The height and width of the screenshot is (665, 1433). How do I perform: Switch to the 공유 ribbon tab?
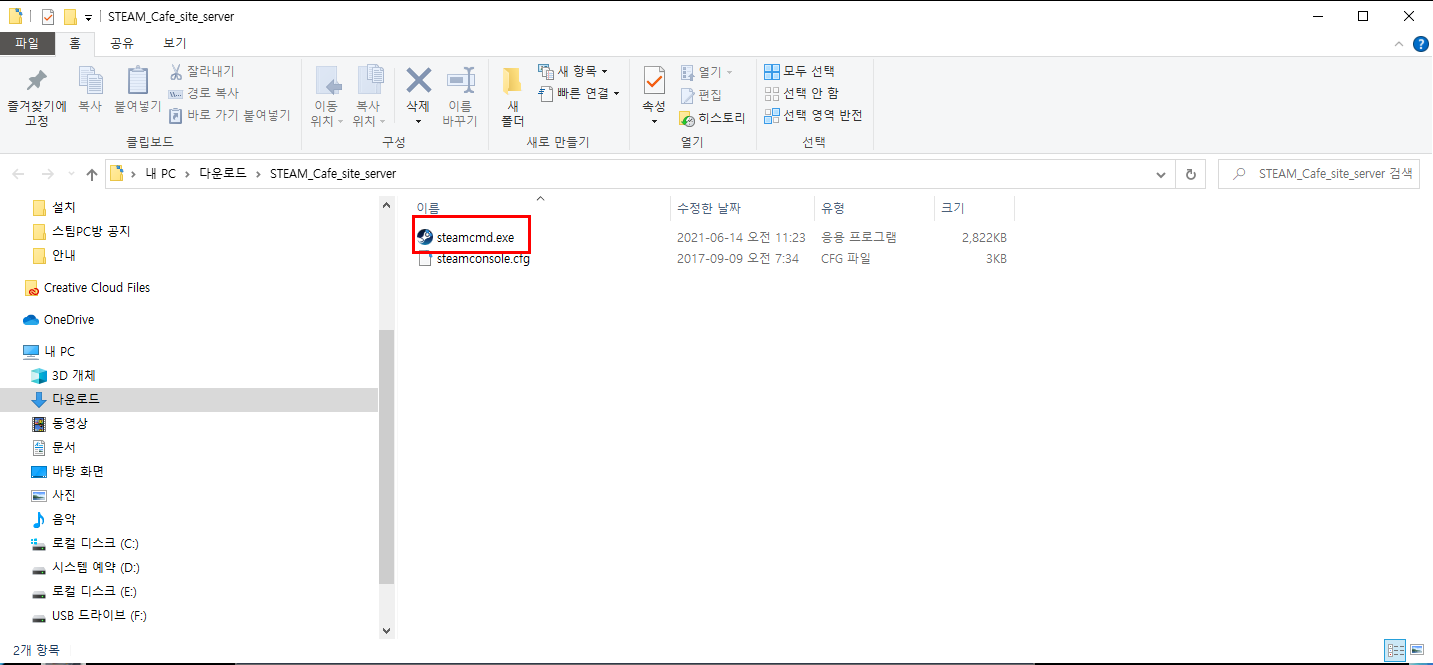coord(122,43)
